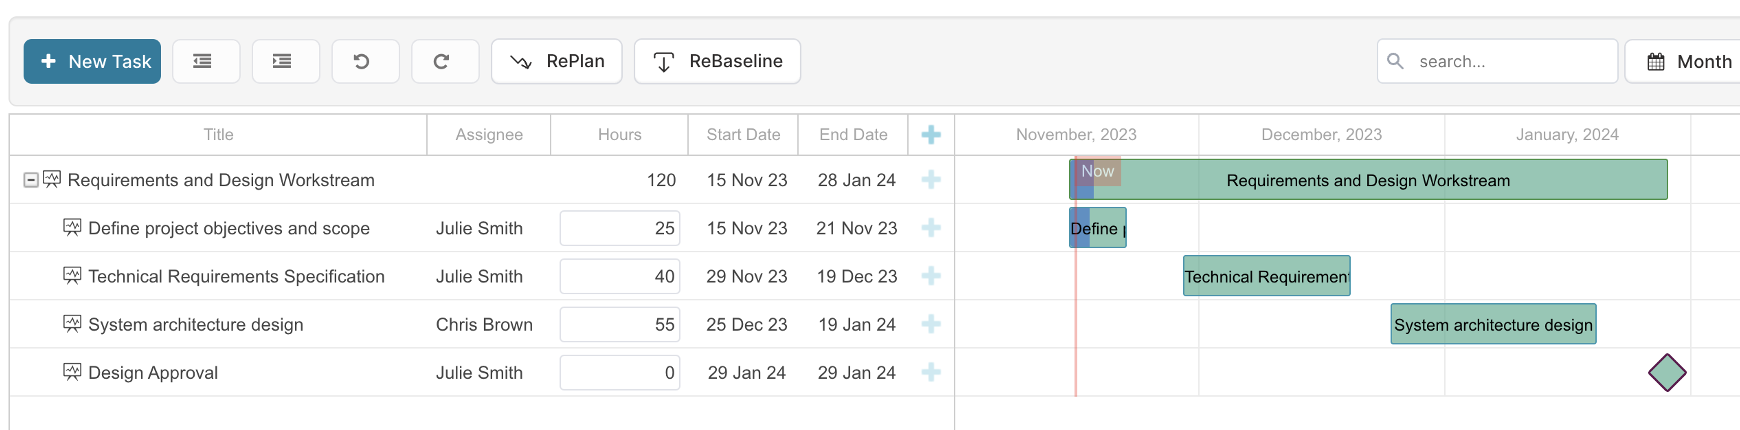
Task: Collapse the Requirements and Design Workstream group
Action: 31,180
